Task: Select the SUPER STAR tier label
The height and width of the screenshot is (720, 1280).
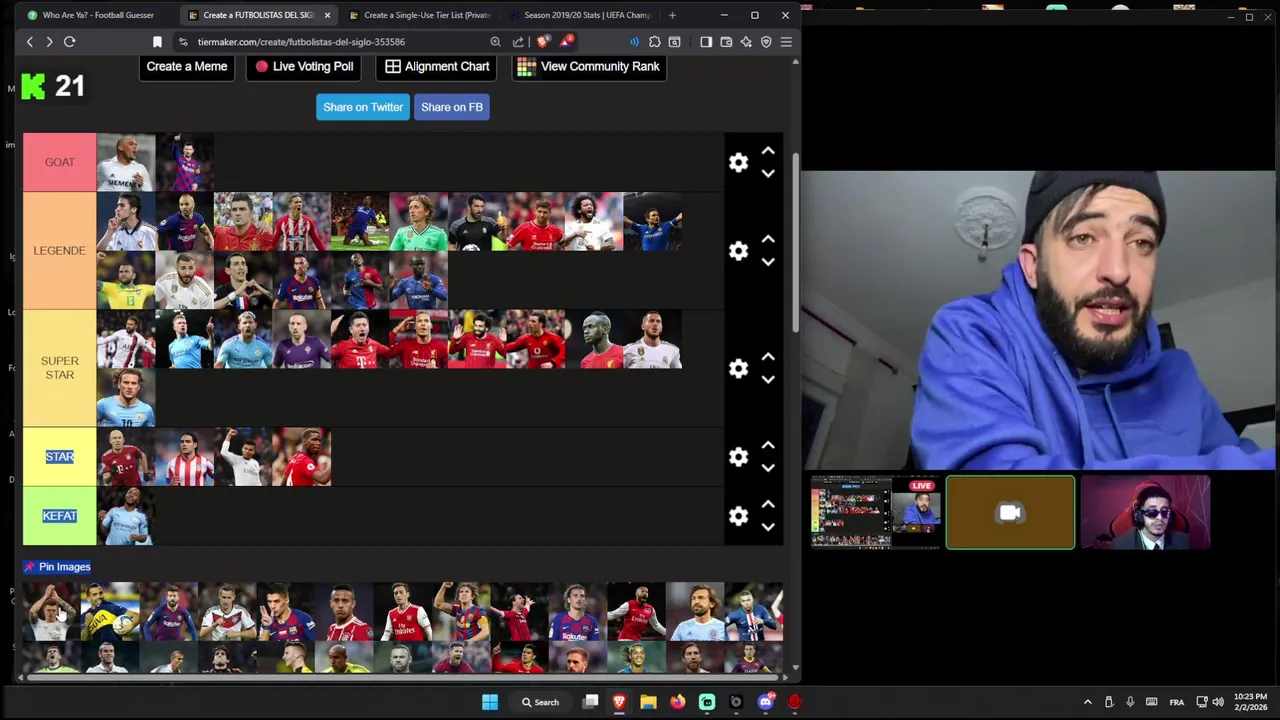Action: coord(60,368)
